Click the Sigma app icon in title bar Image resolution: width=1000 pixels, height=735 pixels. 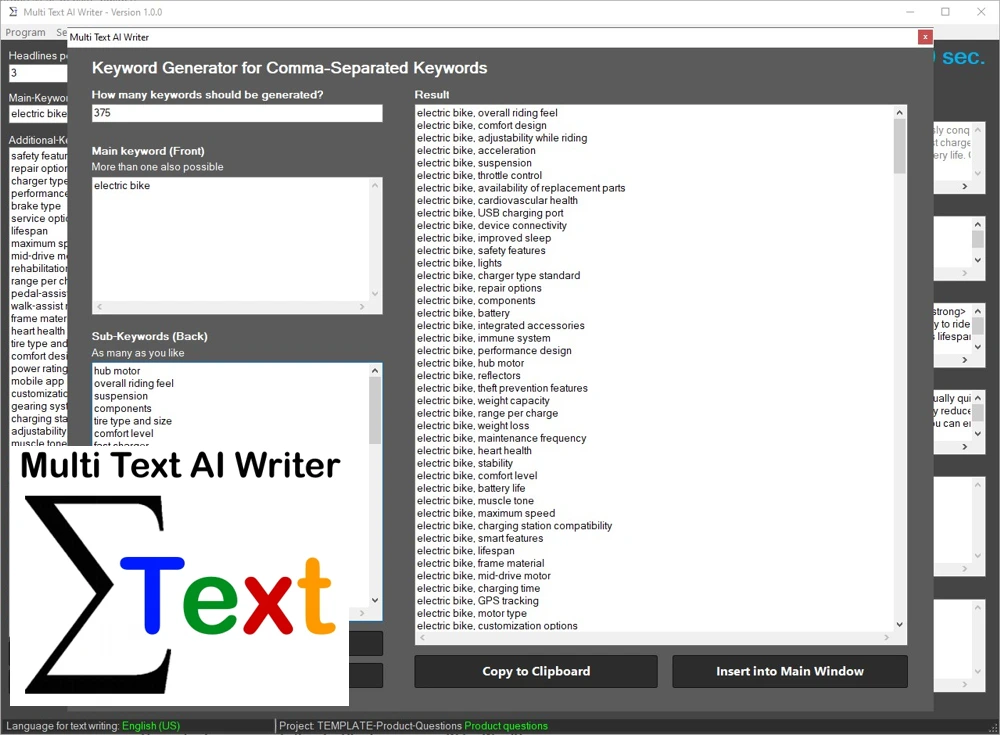pos(11,12)
